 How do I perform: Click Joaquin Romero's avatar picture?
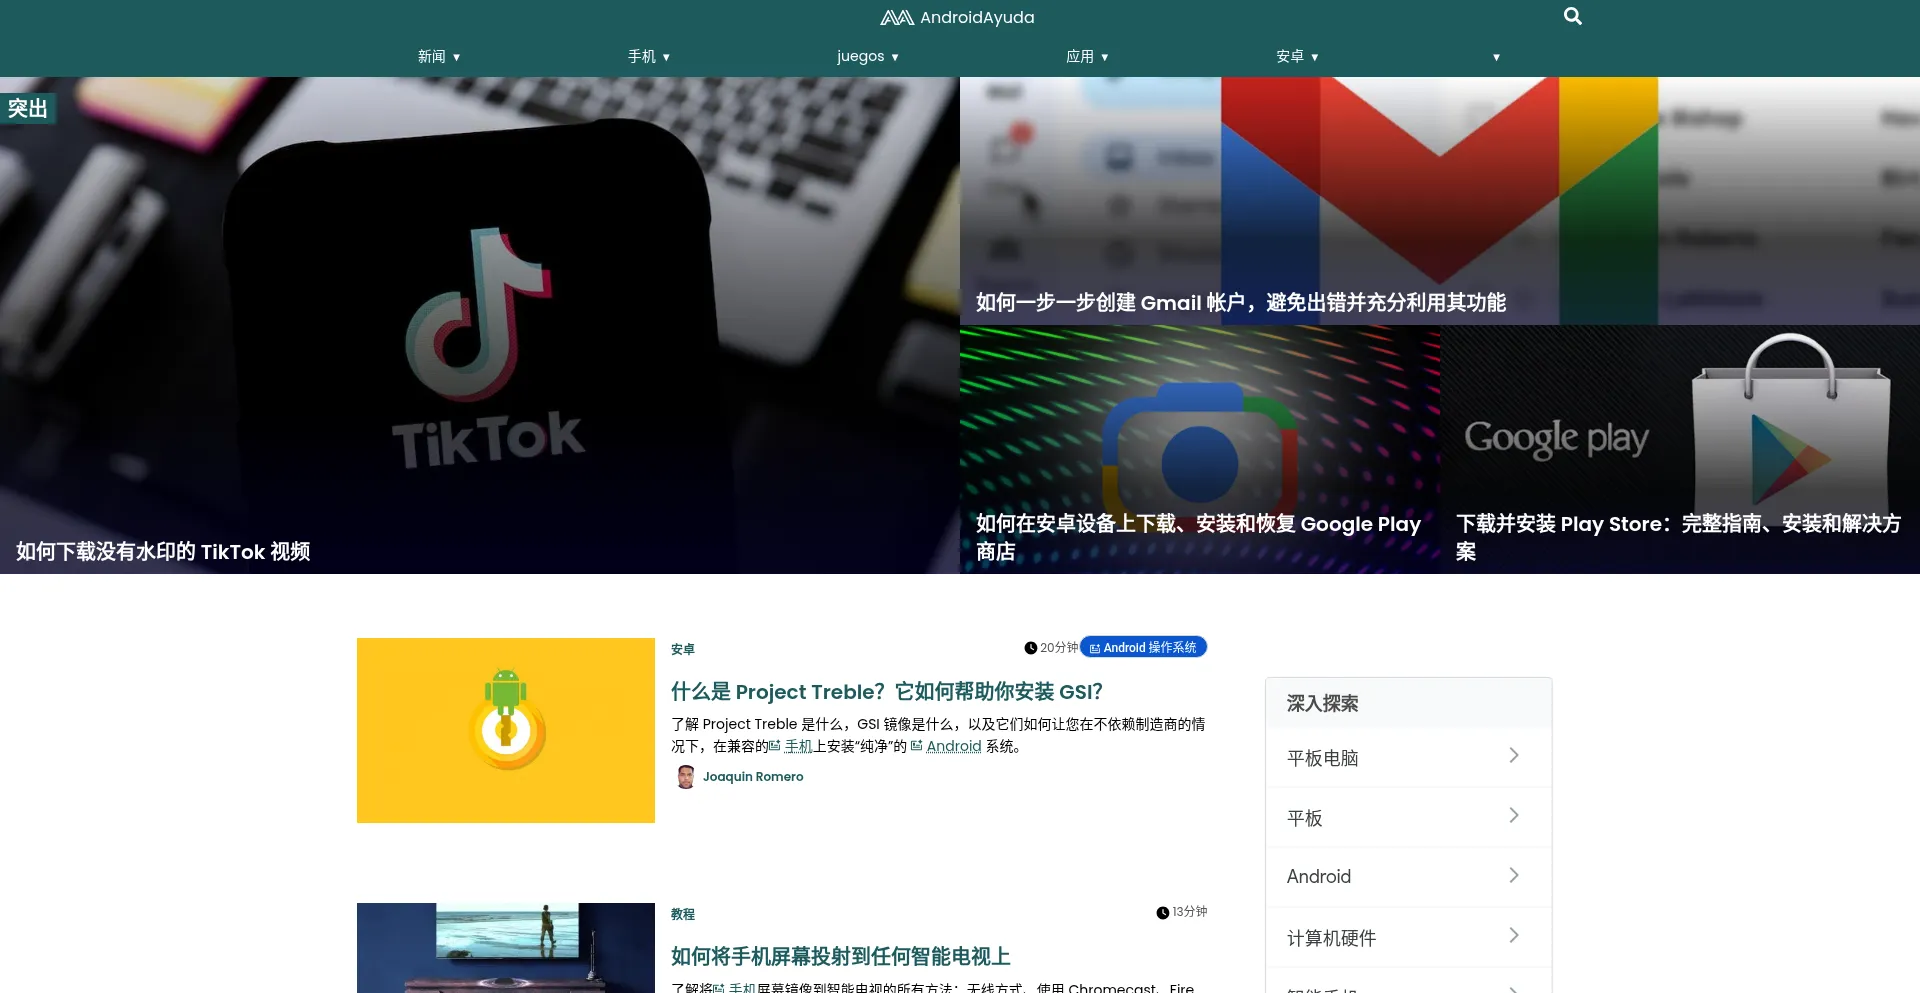(x=685, y=777)
